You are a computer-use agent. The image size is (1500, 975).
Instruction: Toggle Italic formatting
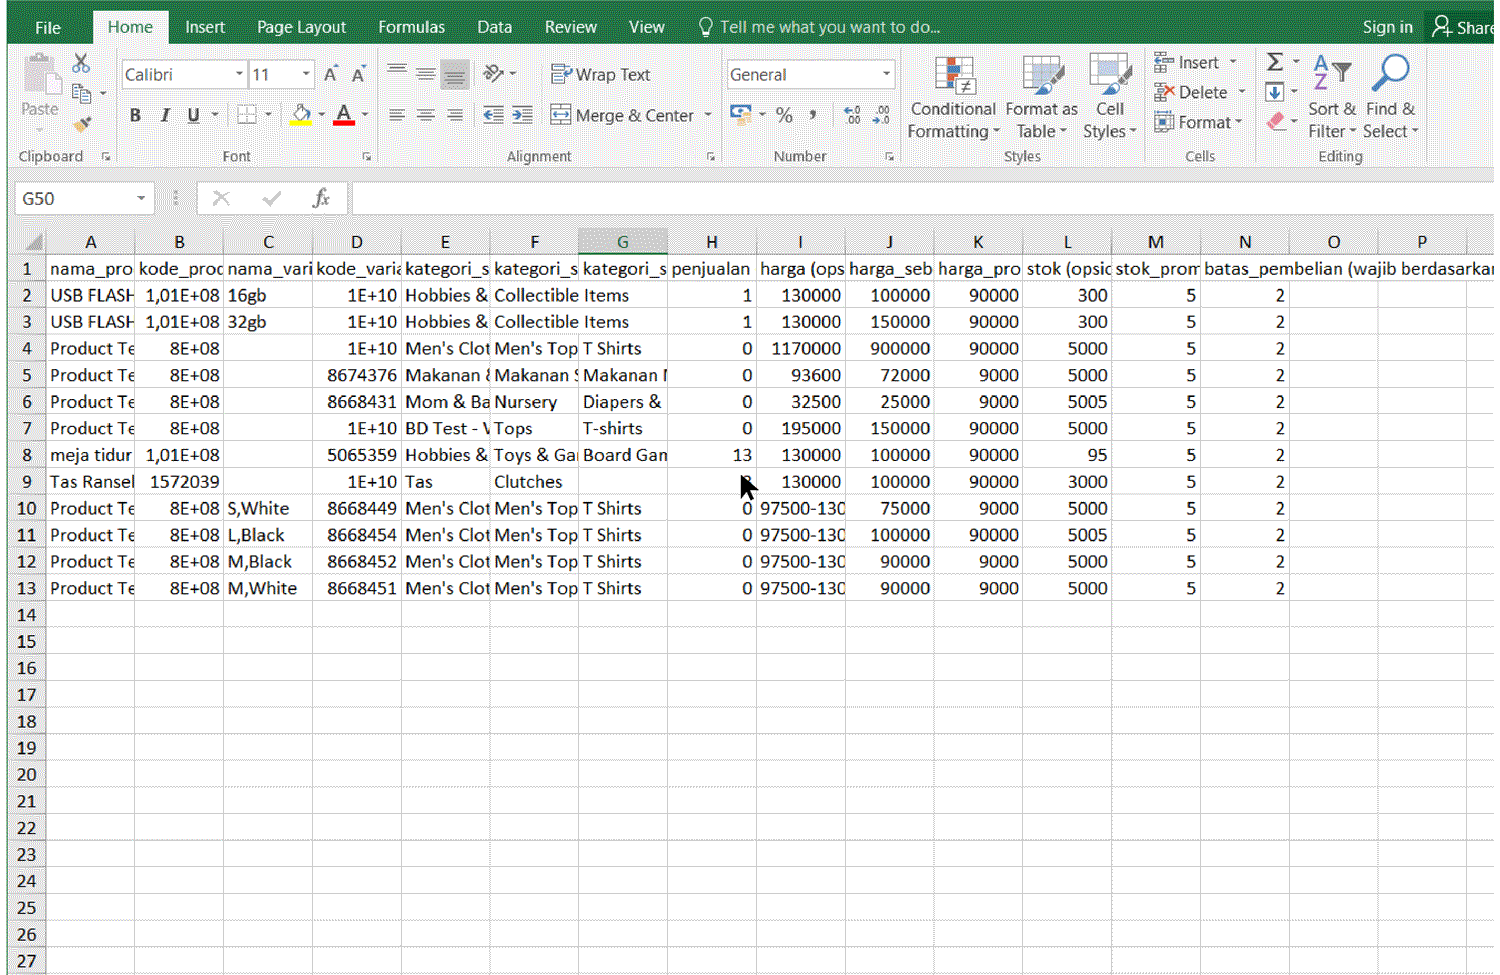click(164, 115)
